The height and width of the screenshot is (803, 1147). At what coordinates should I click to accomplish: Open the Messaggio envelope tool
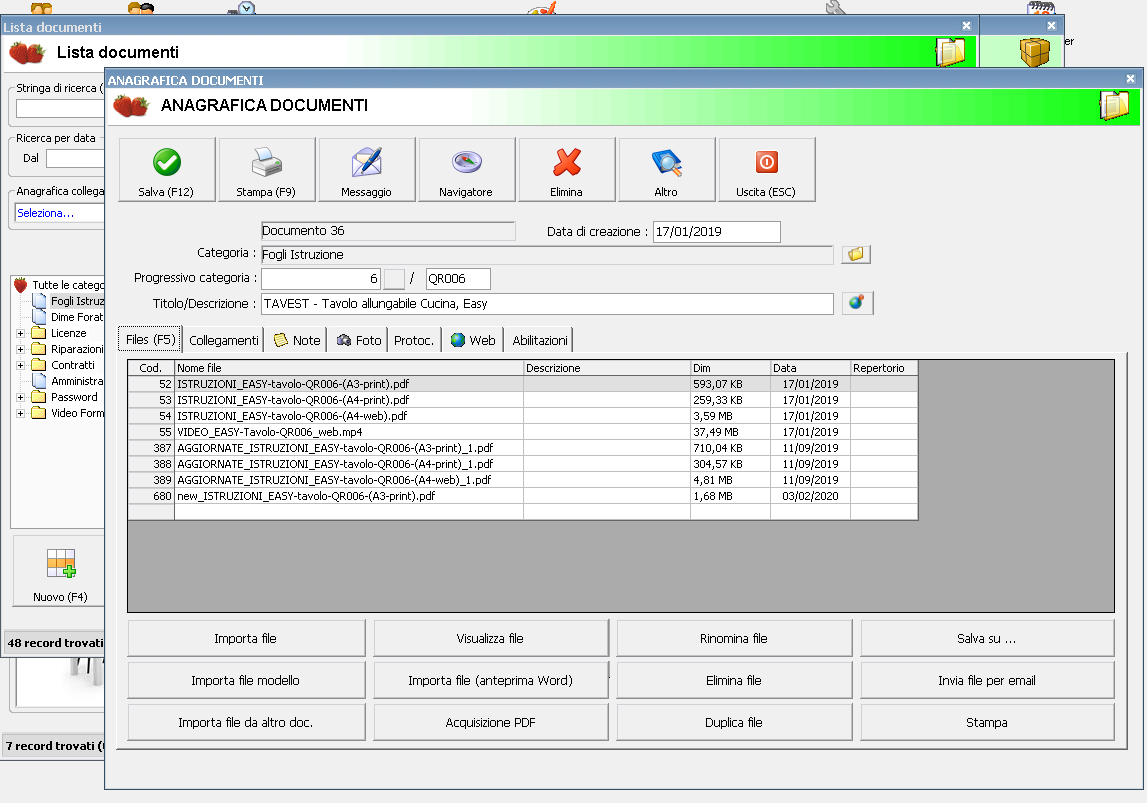click(367, 170)
